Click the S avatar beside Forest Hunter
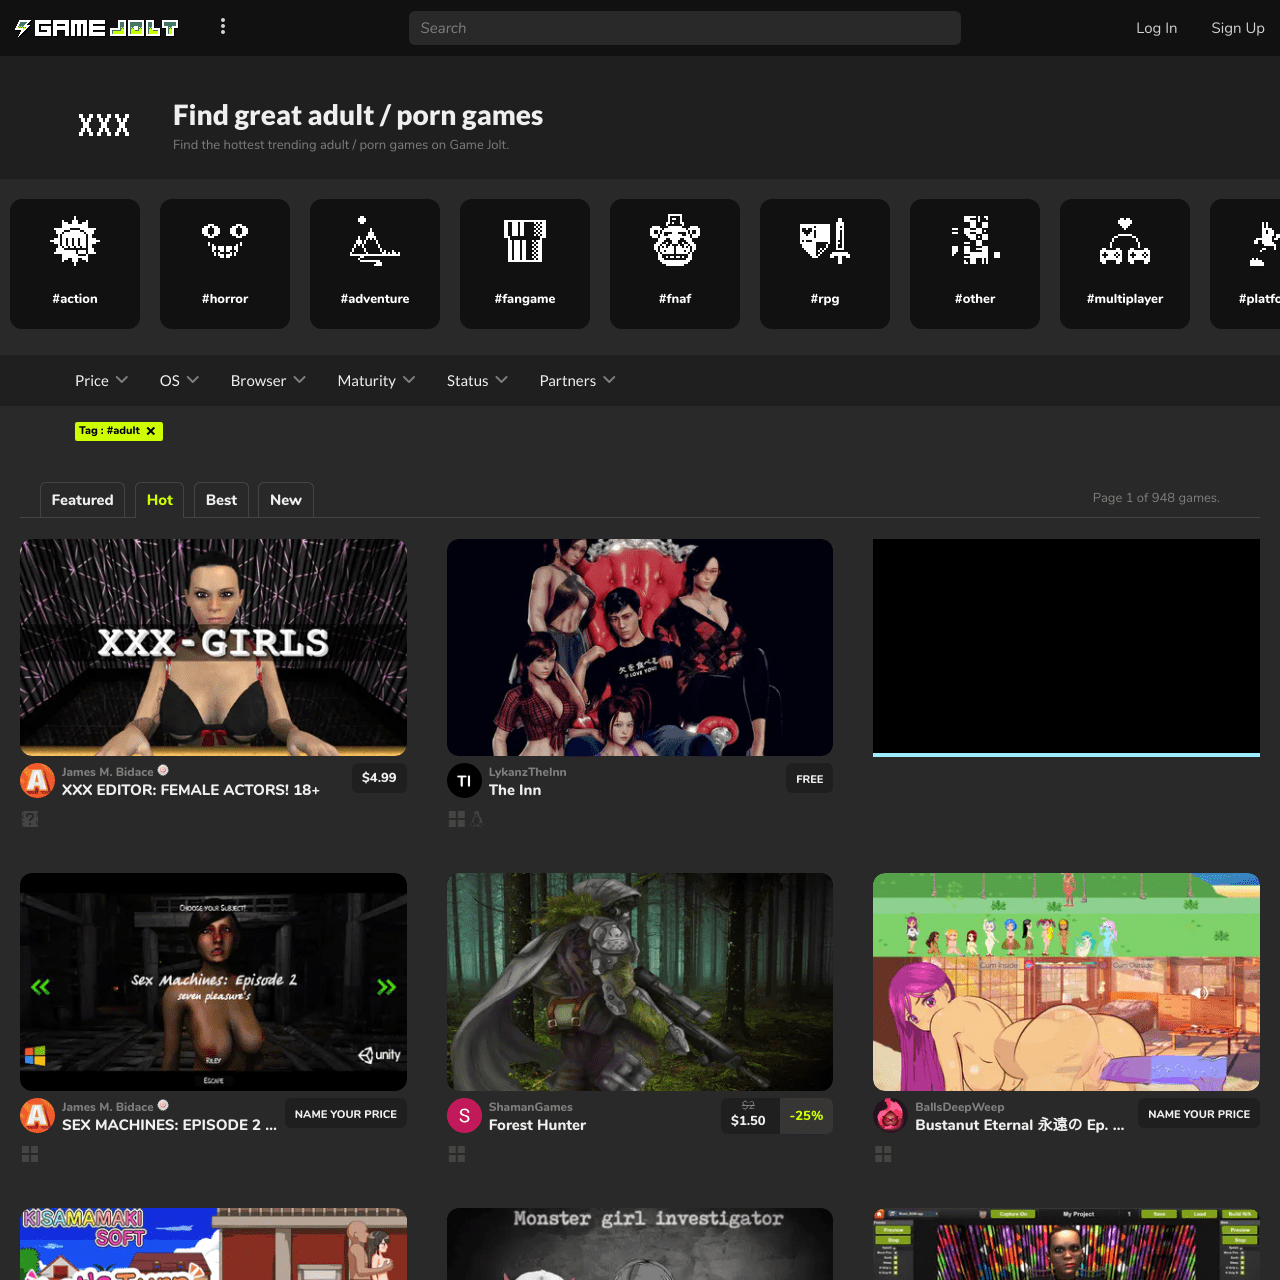The image size is (1280, 1280). pos(464,1116)
